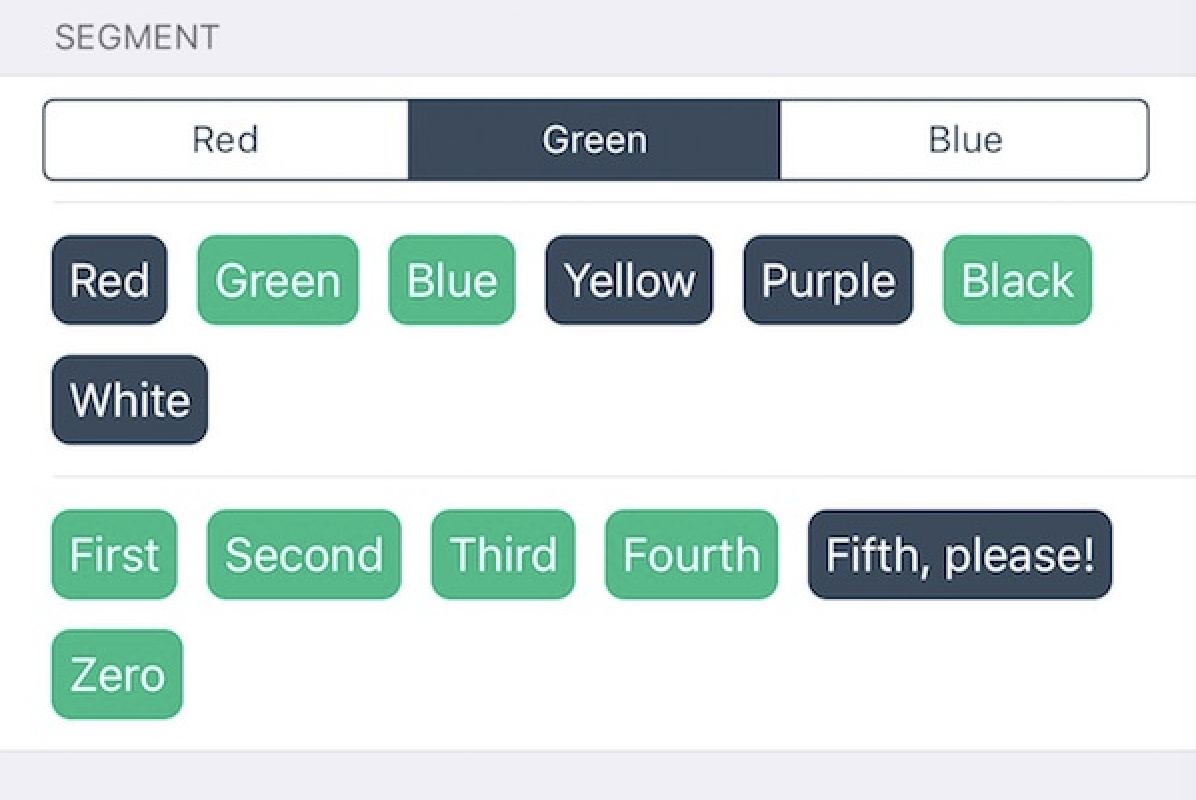The height and width of the screenshot is (800, 1196).
Task: Pick the Fourth option chip
Action: click(691, 554)
